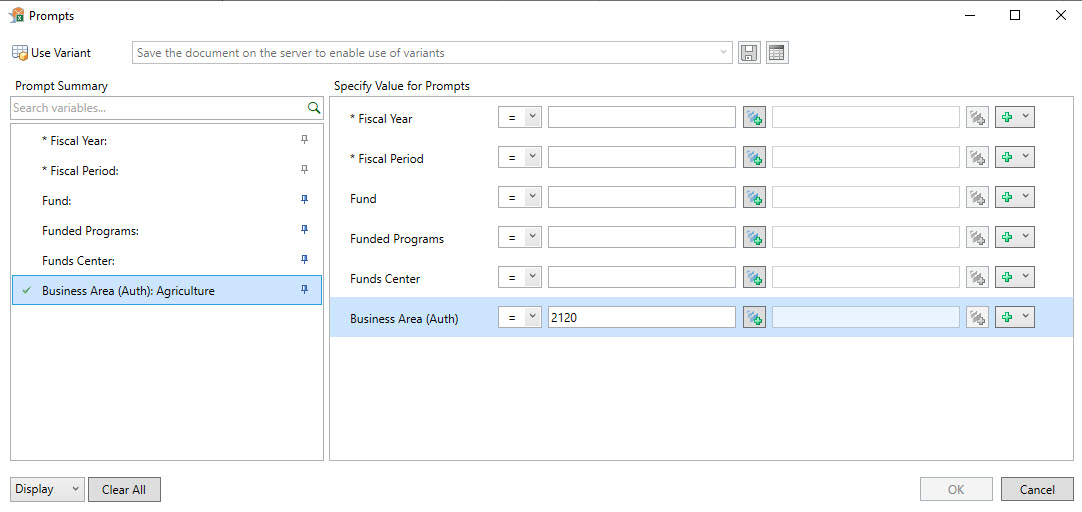
Task: Click the disabled upper value help in the Fiscal Year row
Action: click(x=977, y=118)
